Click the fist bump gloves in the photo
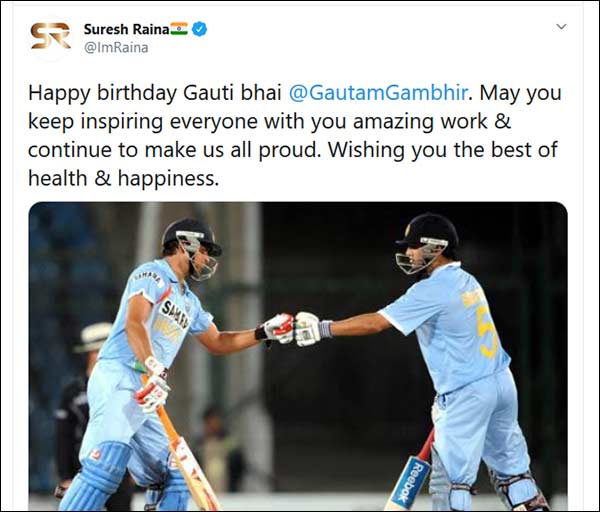This screenshot has width=600, height=512. [x=292, y=329]
